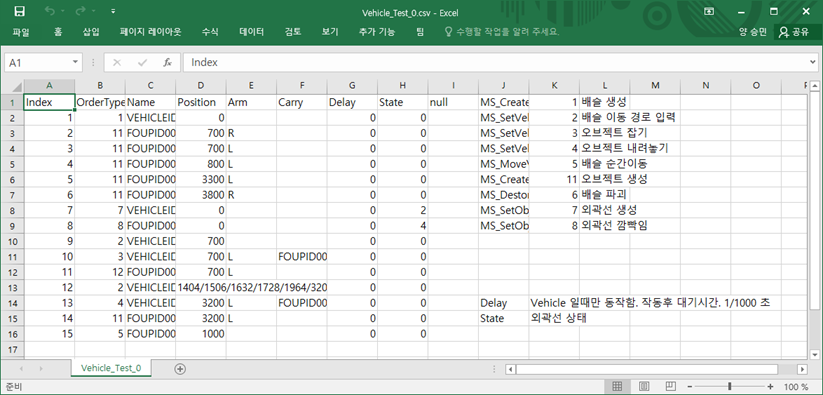
Task: Click the New Sheet plus icon
Action: (x=180, y=369)
